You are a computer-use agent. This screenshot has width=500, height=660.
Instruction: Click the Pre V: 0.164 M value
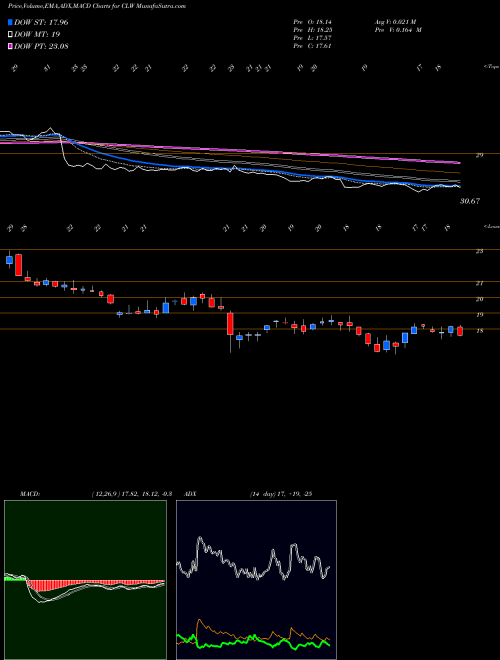[x=399, y=30]
